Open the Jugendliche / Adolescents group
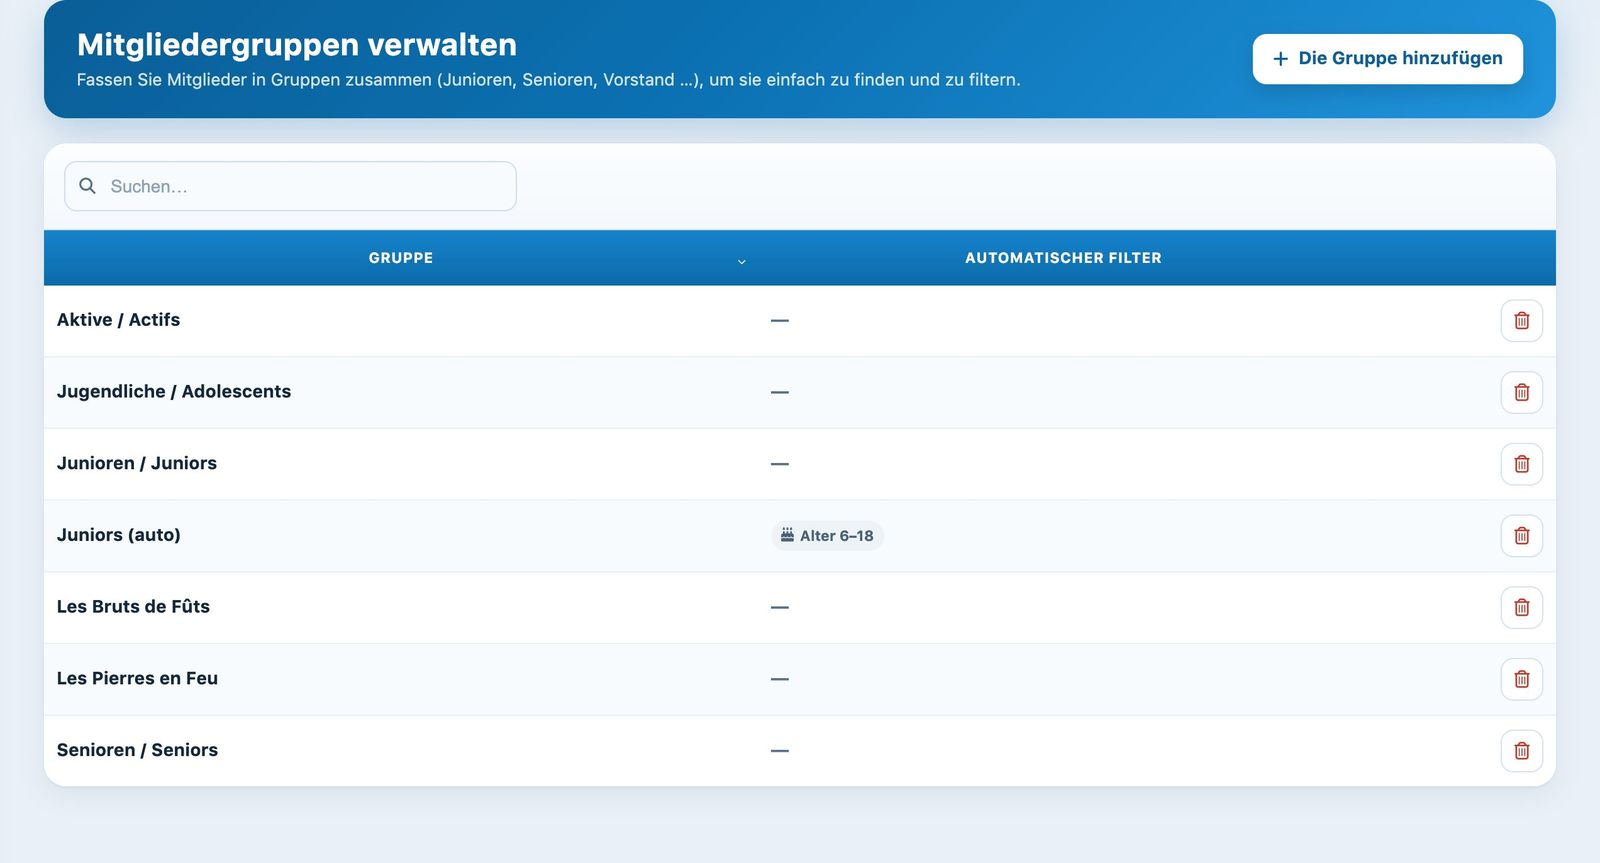The height and width of the screenshot is (863, 1600). click(174, 392)
